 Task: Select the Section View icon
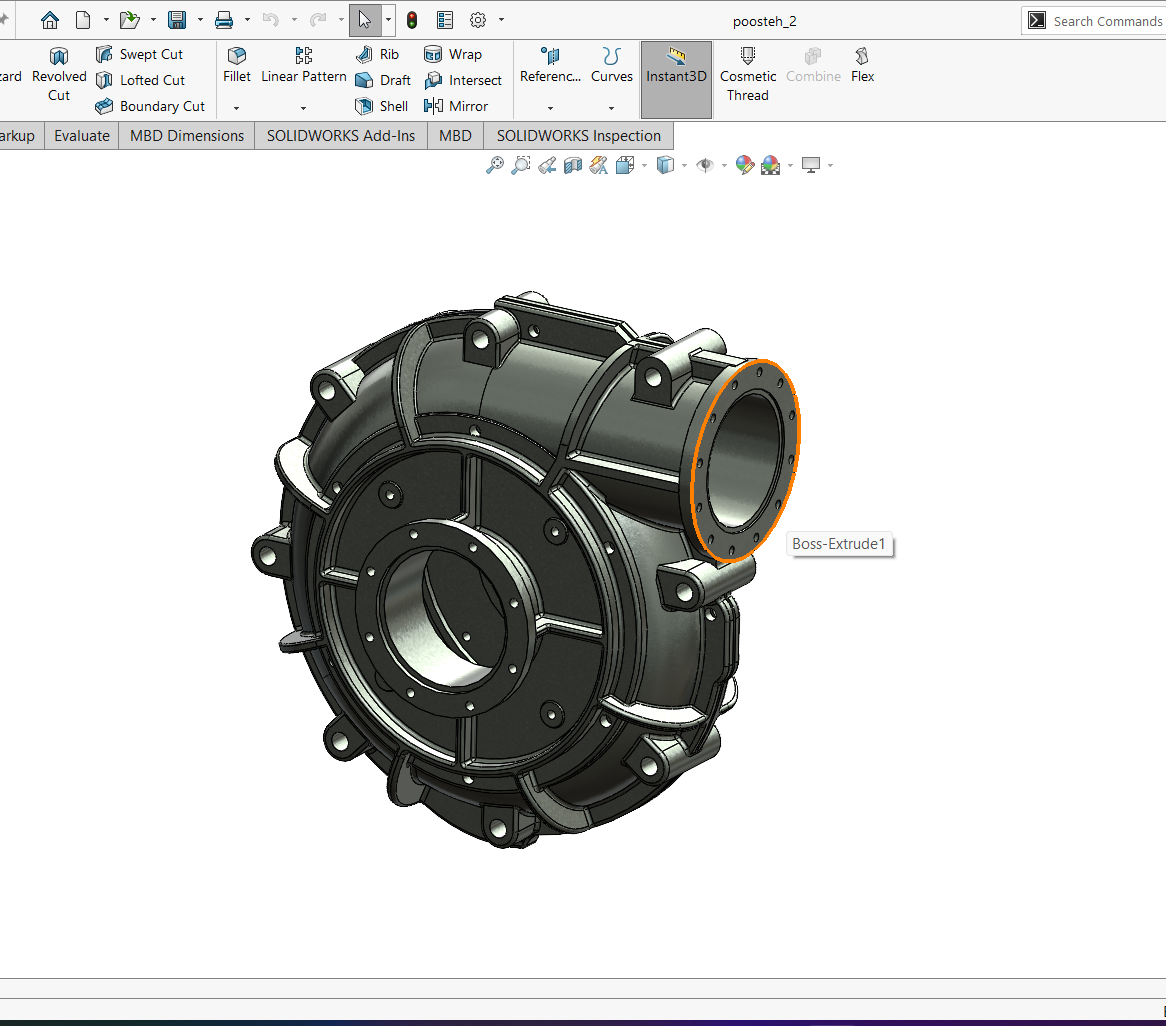click(x=572, y=166)
